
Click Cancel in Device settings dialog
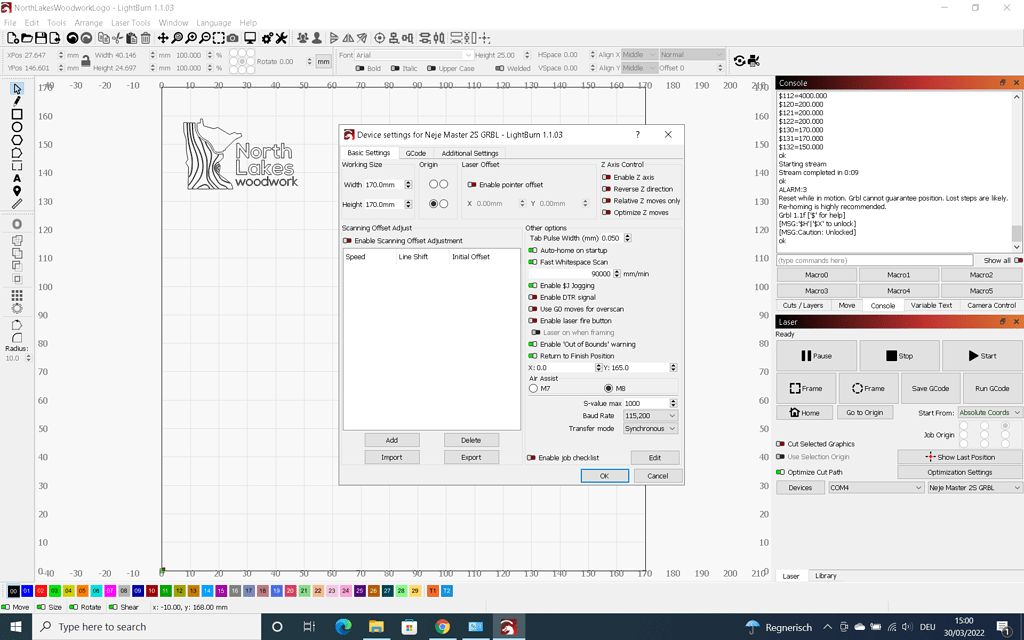point(658,476)
